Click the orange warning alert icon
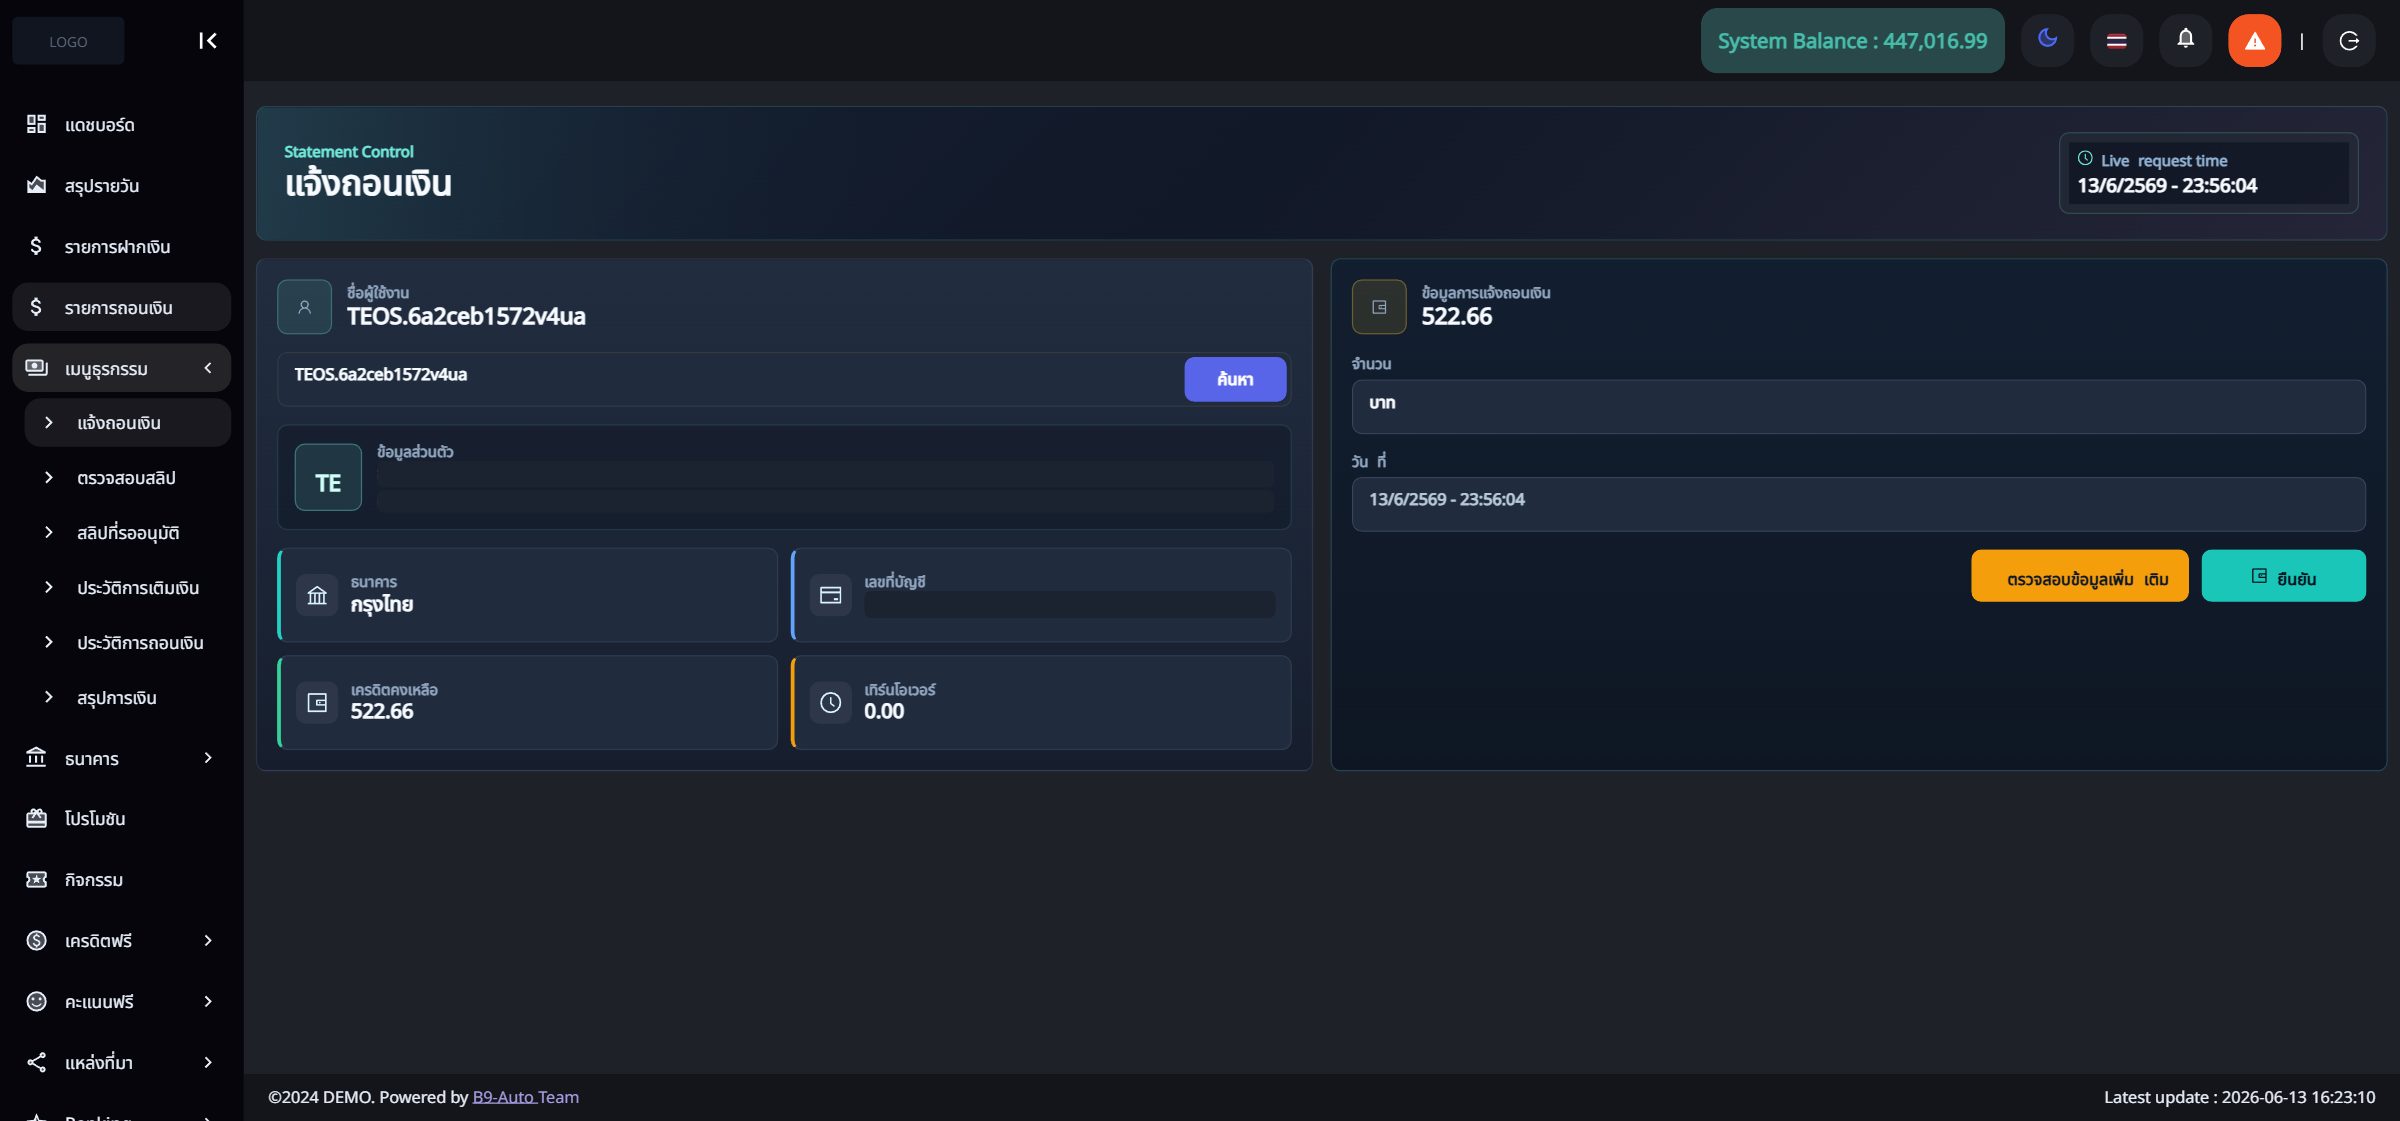This screenshot has width=2400, height=1121. pos(2254,41)
